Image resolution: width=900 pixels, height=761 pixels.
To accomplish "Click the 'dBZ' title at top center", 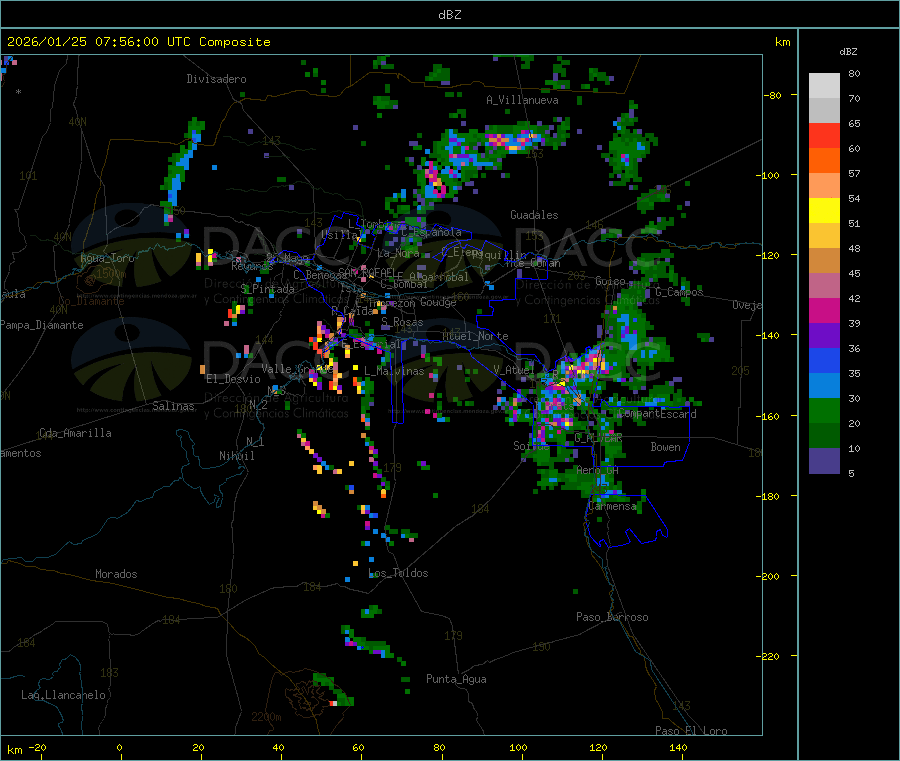I will point(449,15).
